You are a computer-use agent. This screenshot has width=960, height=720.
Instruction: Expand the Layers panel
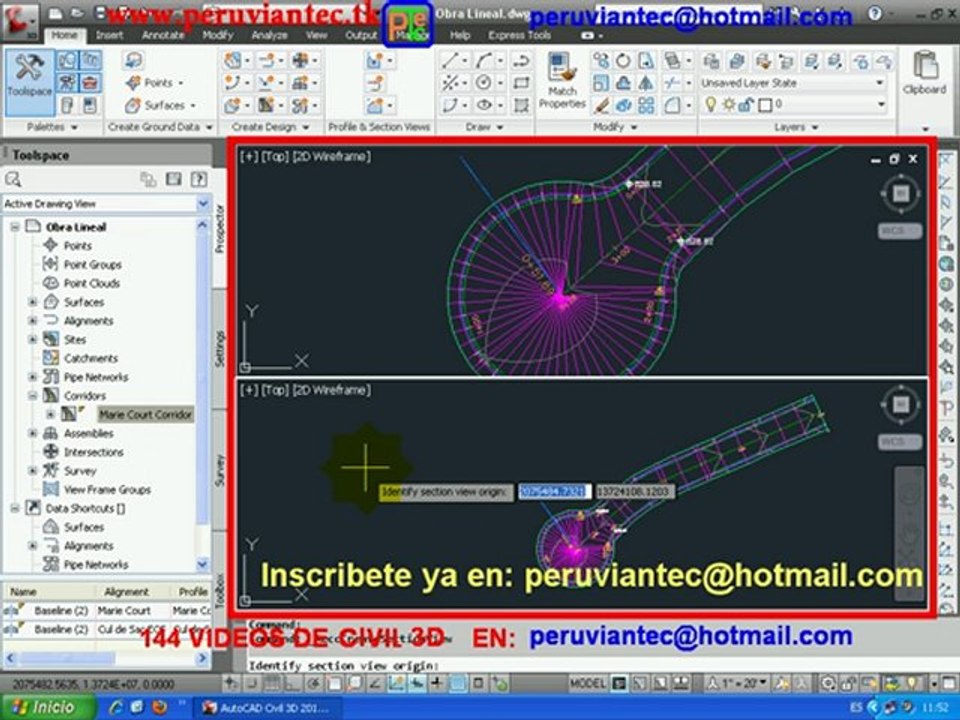pos(796,127)
